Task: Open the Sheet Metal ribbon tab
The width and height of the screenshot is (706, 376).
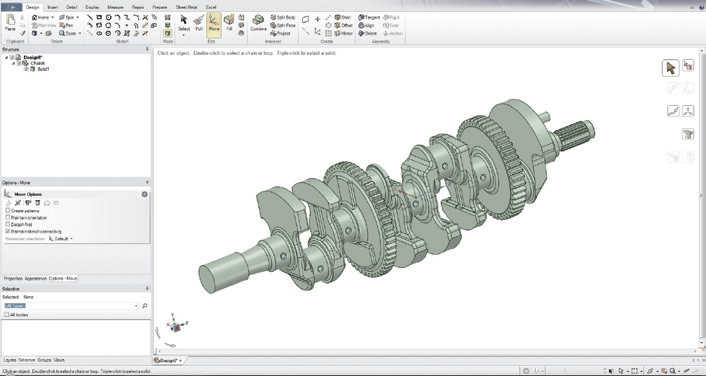Action: 186,7
